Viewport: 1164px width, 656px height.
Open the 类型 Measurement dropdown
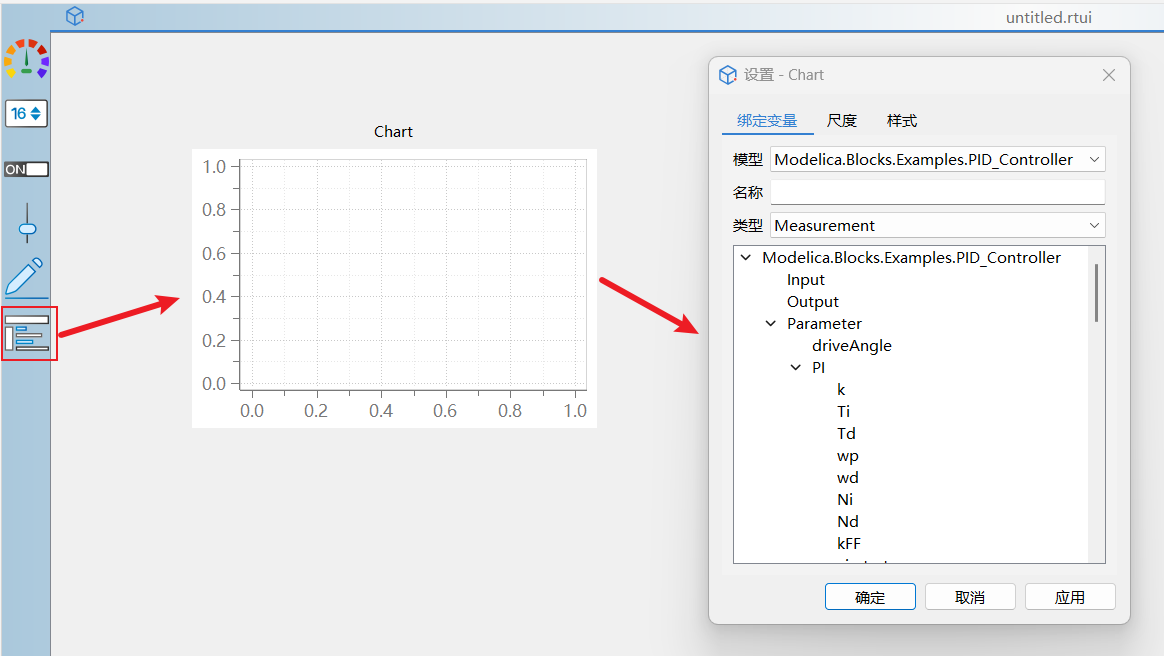[x=938, y=226]
